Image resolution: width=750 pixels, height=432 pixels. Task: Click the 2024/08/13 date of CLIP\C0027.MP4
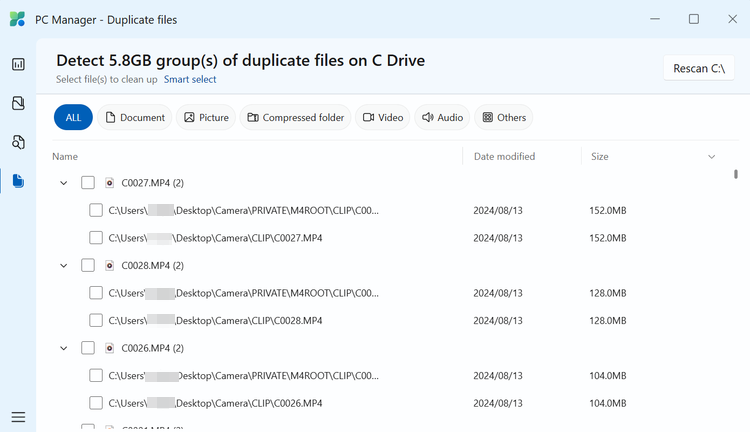498,238
